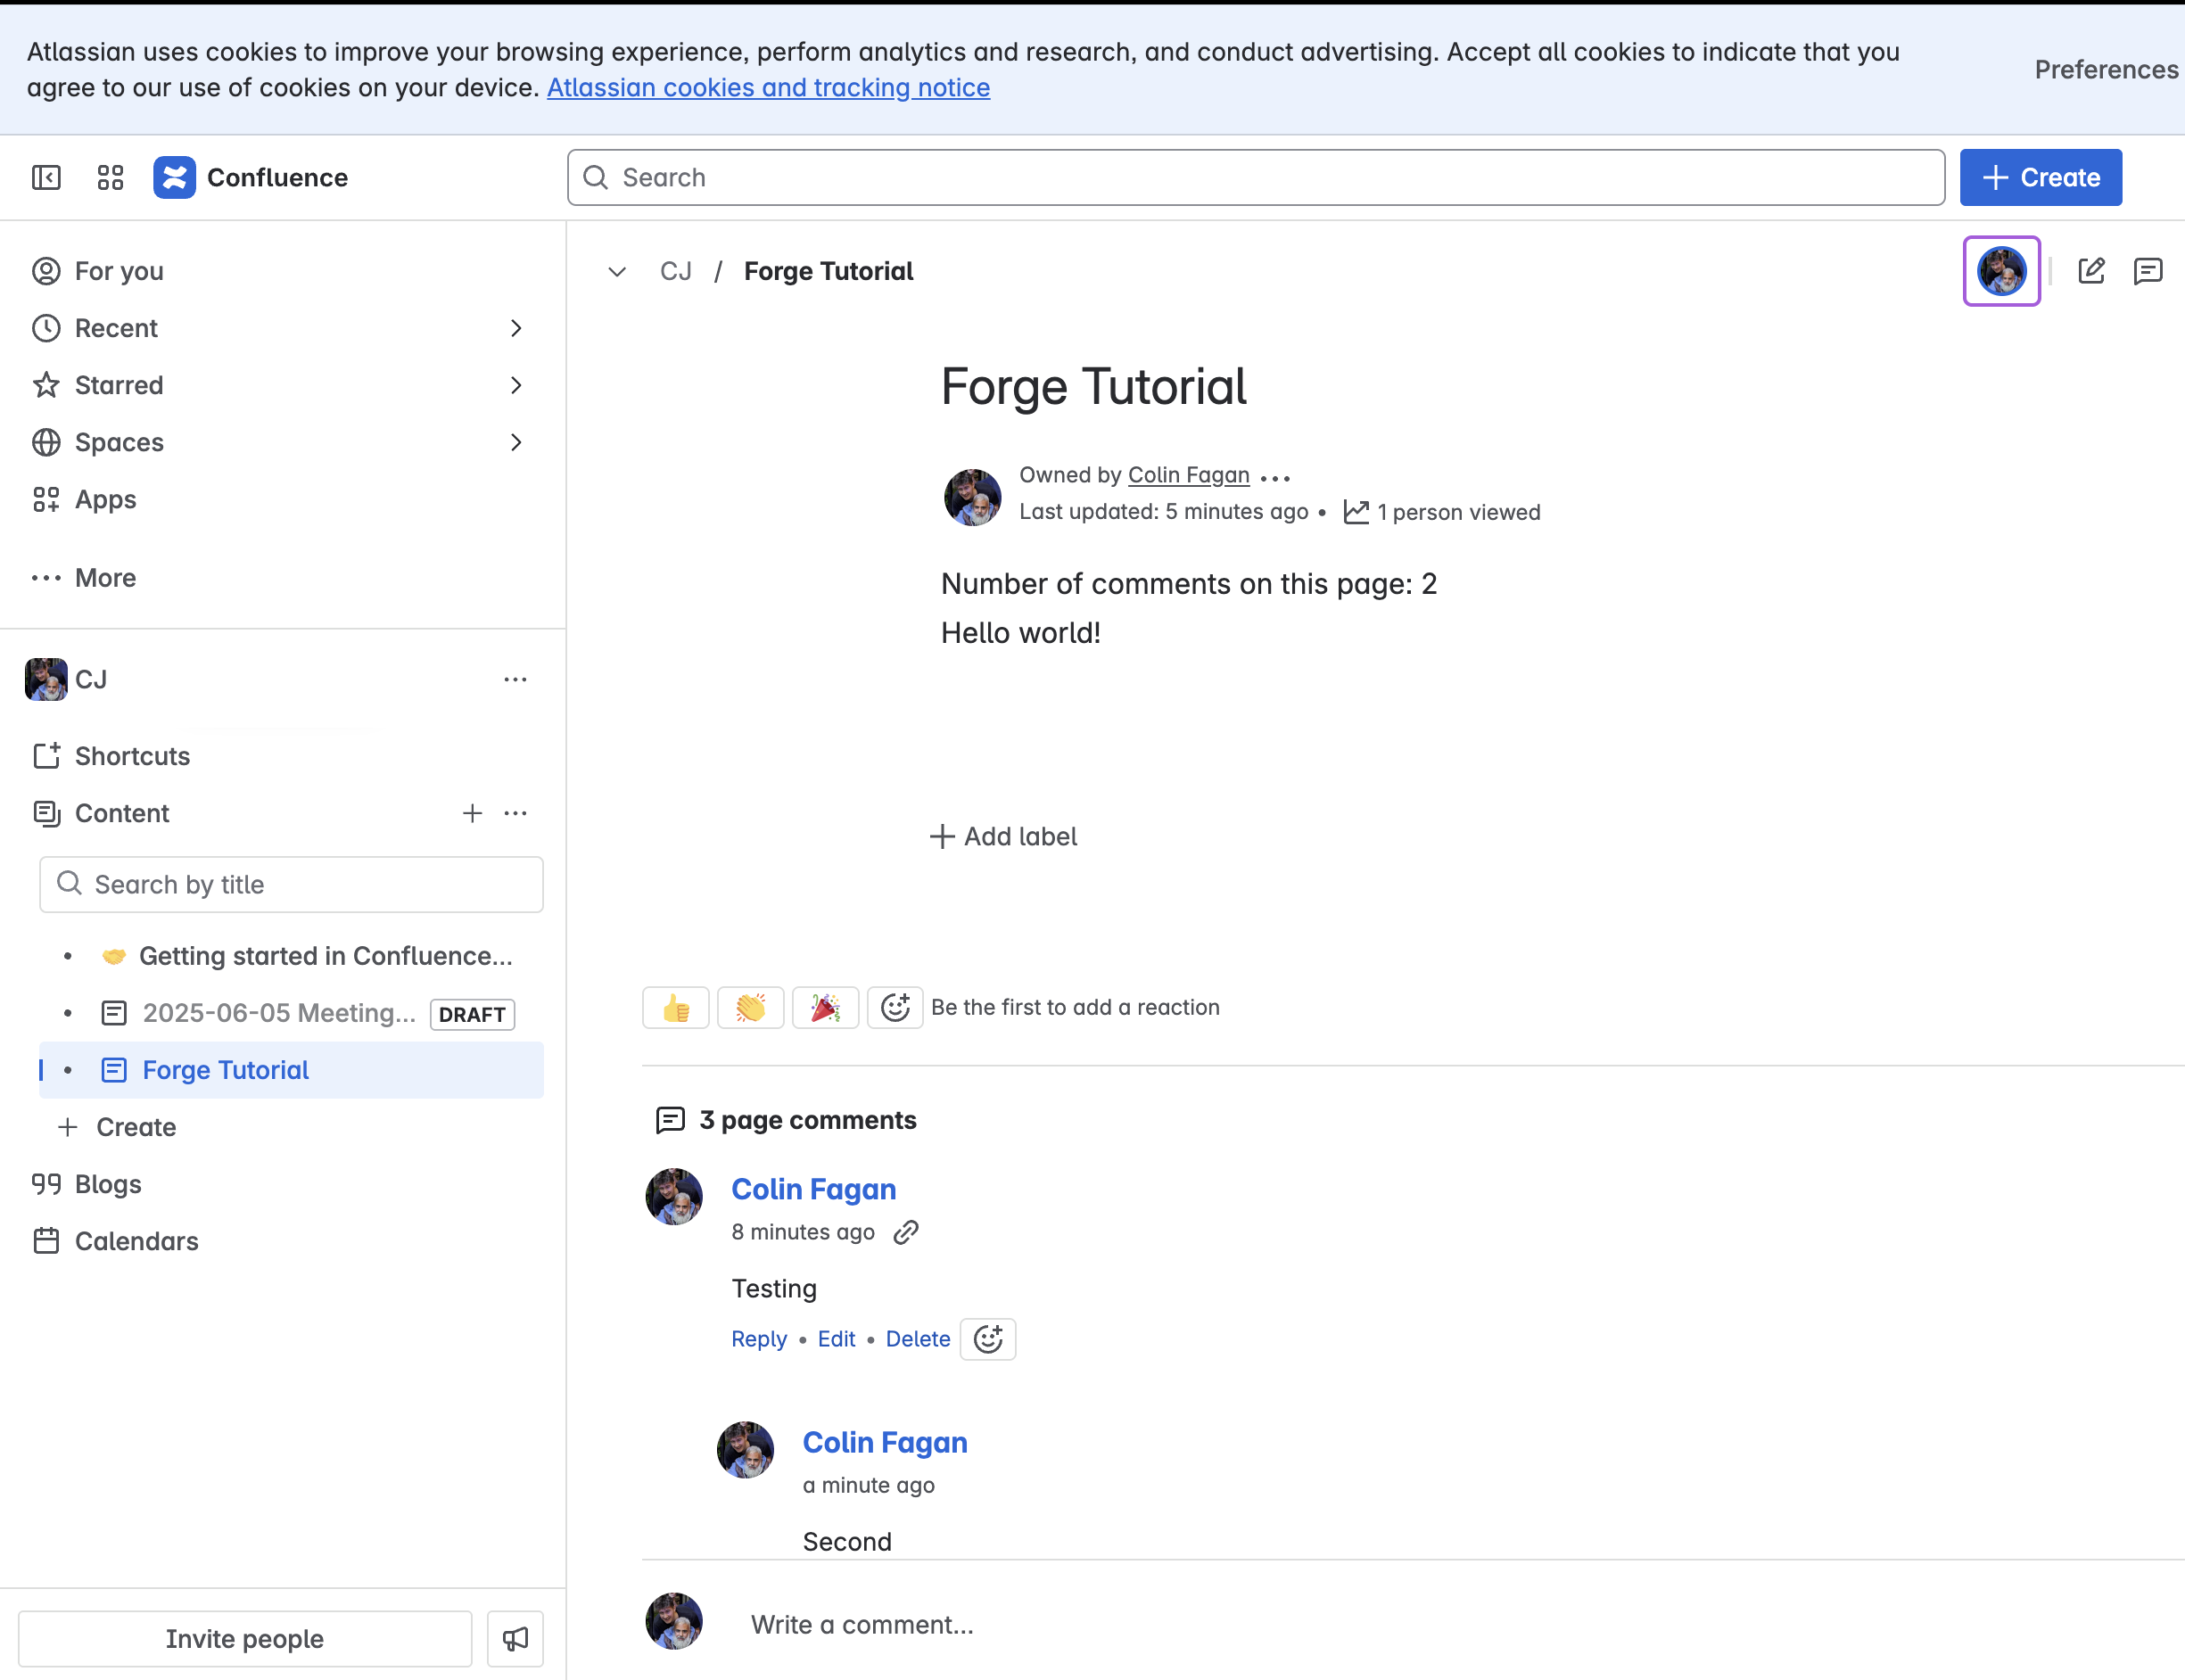Open the 2025-06-05 Meeting draft page
Viewport: 2185px width, 1680px height.
[279, 1013]
